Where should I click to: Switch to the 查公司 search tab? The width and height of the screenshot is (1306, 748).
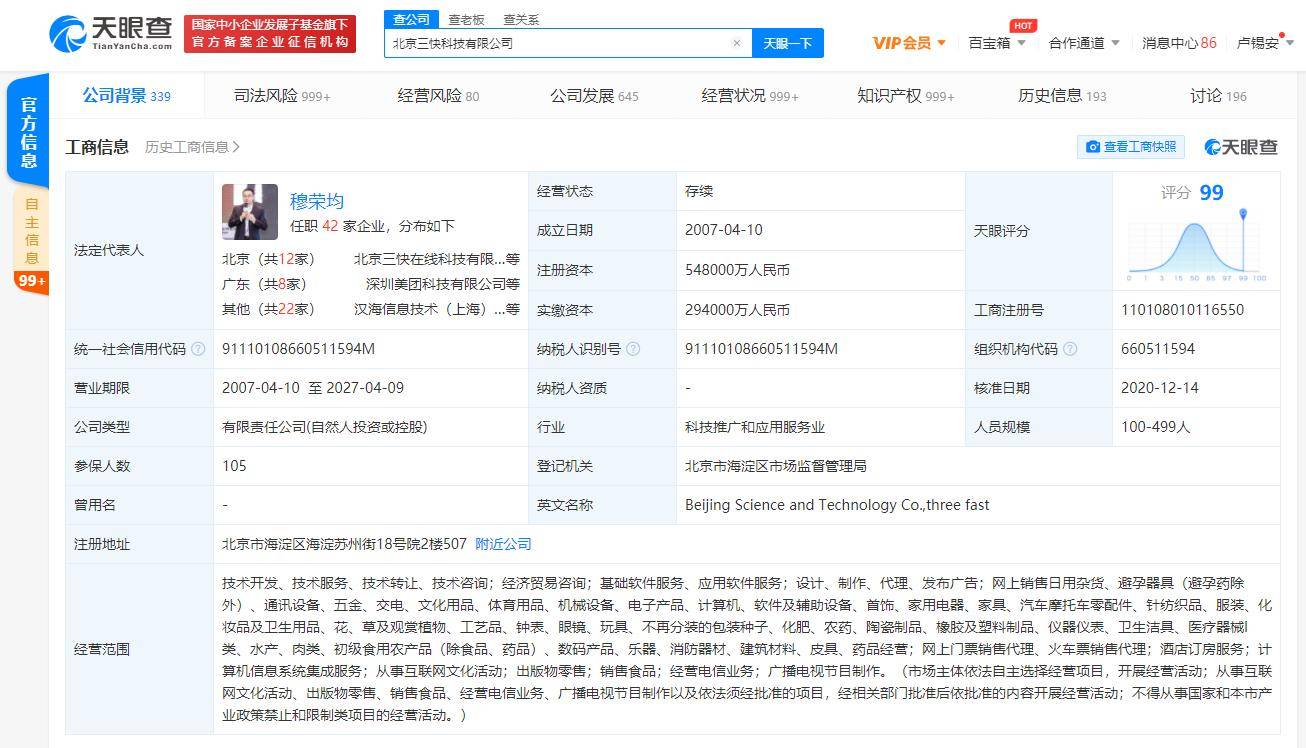point(411,19)
